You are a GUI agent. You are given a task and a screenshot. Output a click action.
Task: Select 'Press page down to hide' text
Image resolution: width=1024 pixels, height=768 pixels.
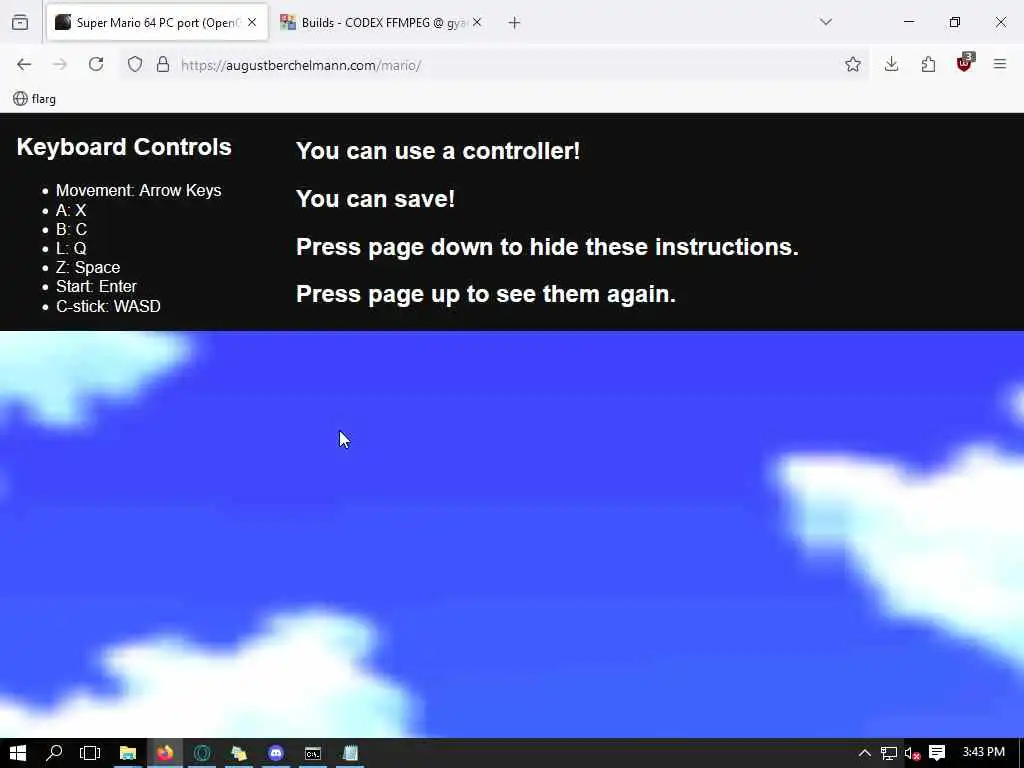pos(547,247)
